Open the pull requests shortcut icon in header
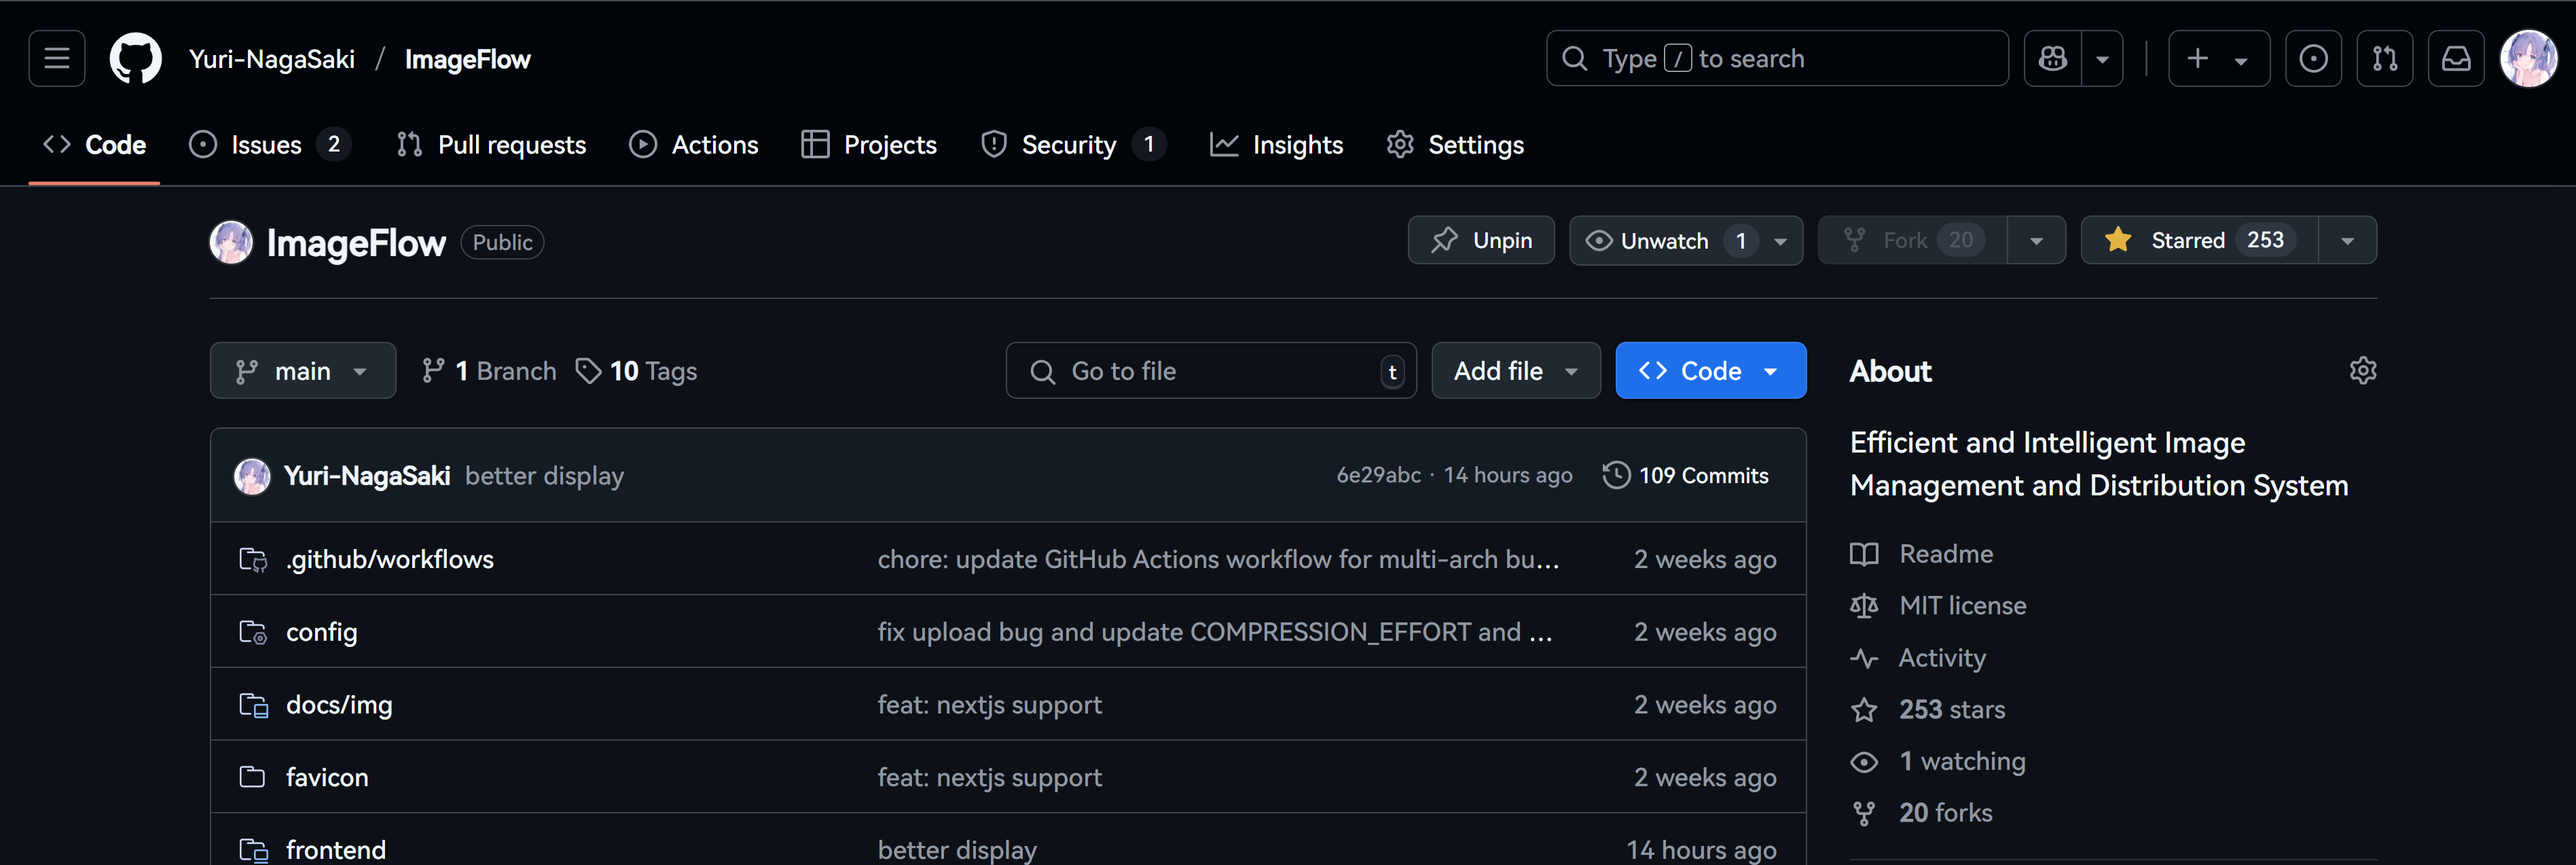This screenshot has width=2576, height=865. pyautogui.click(x=2384, y=59)
